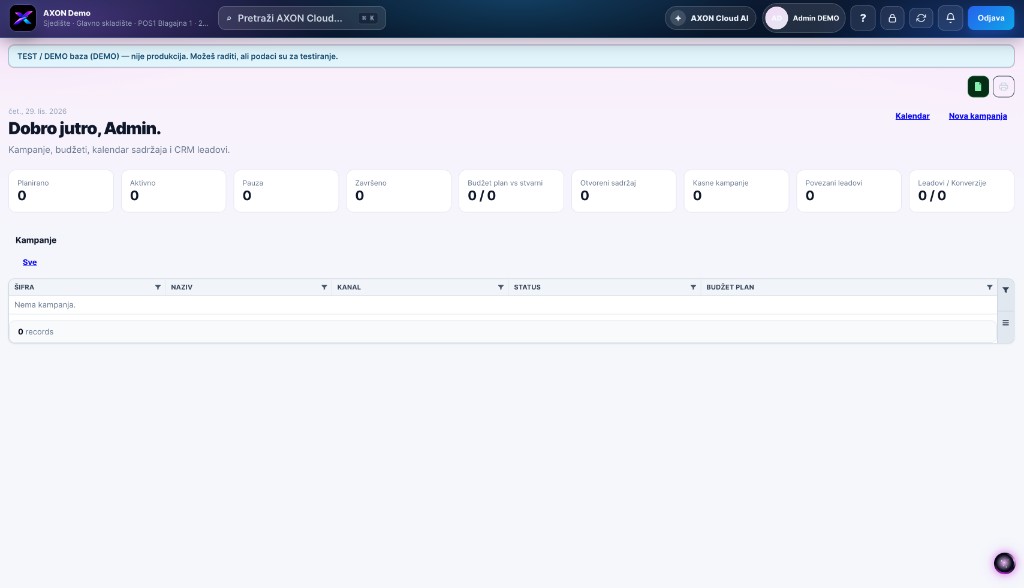Image resolution: width=1024 pixels, height=588 pixels.
Task: Click the 'Kampanje' section heading
Action: (x=36, y=240)
